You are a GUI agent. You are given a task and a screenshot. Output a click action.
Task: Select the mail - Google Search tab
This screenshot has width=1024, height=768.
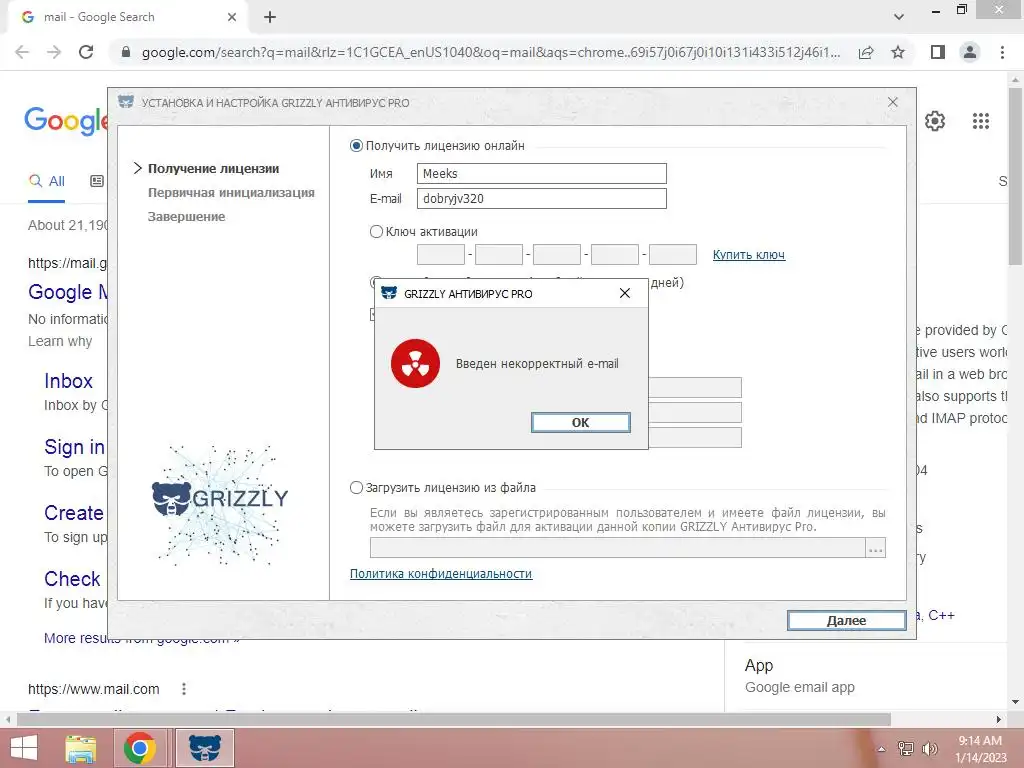click(127, 17)
